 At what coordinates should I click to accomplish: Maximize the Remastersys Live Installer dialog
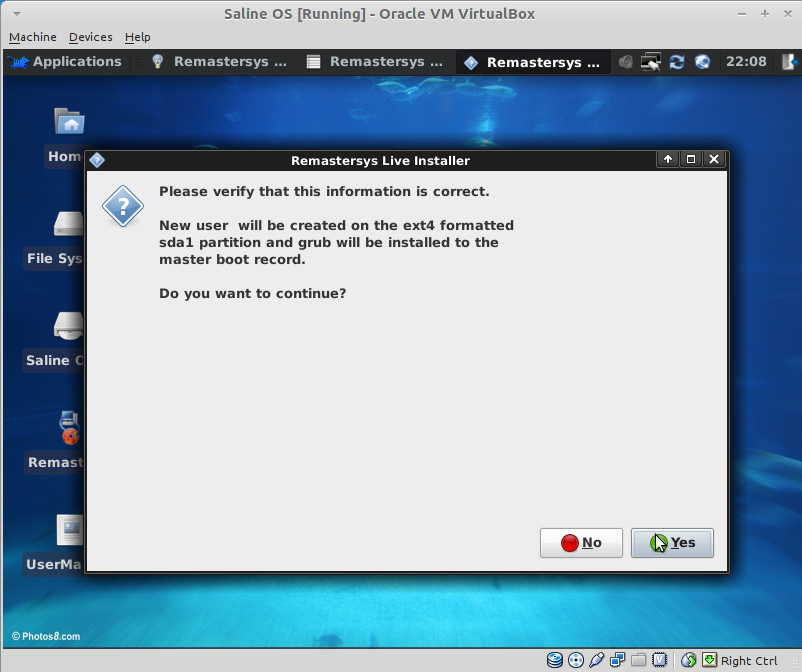tap(690, 159)
